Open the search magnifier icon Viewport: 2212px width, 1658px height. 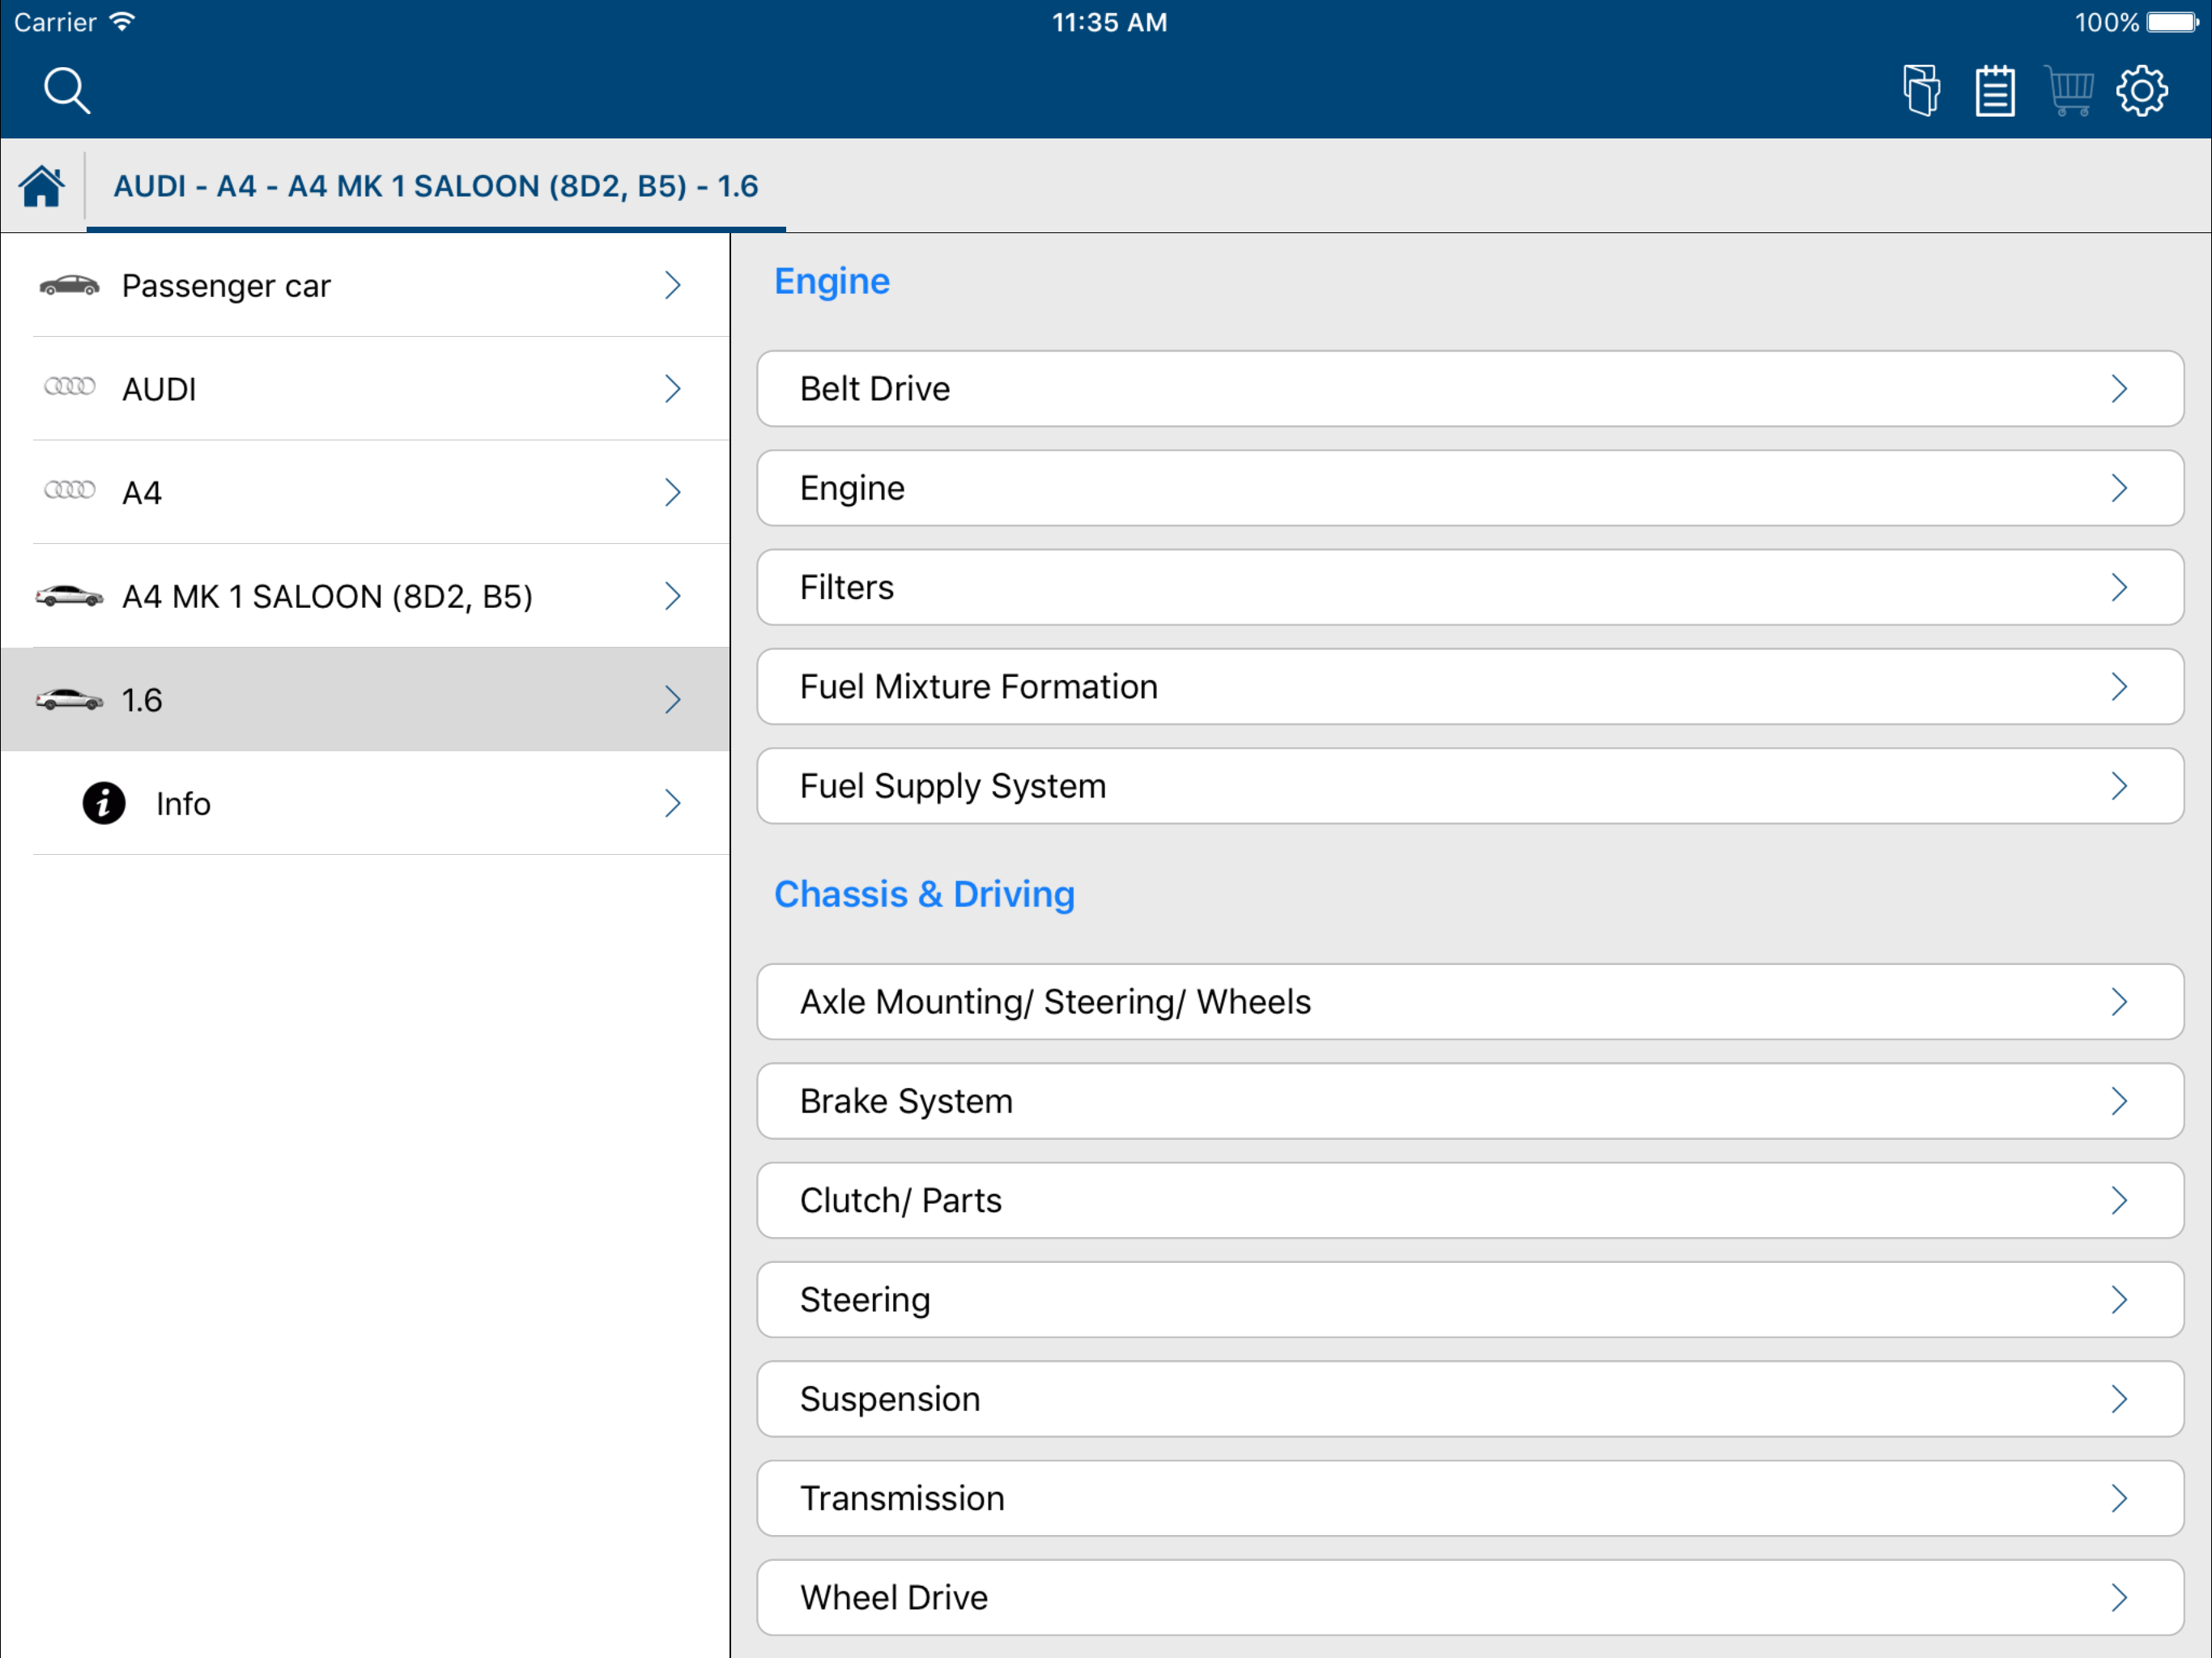point(67,91)
